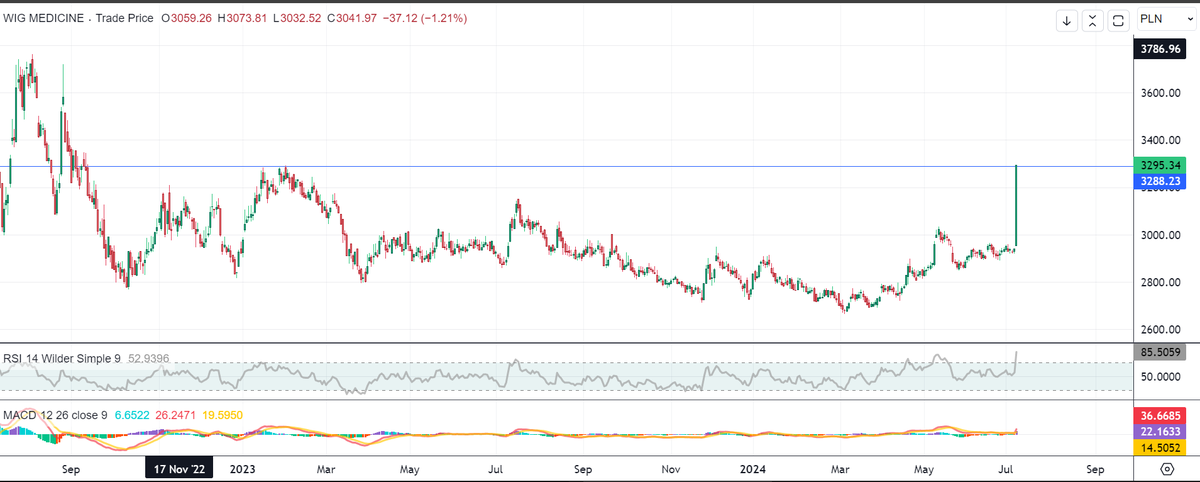Click the fullscreen frame button
1200x482 pixels.
[1119, 20]
